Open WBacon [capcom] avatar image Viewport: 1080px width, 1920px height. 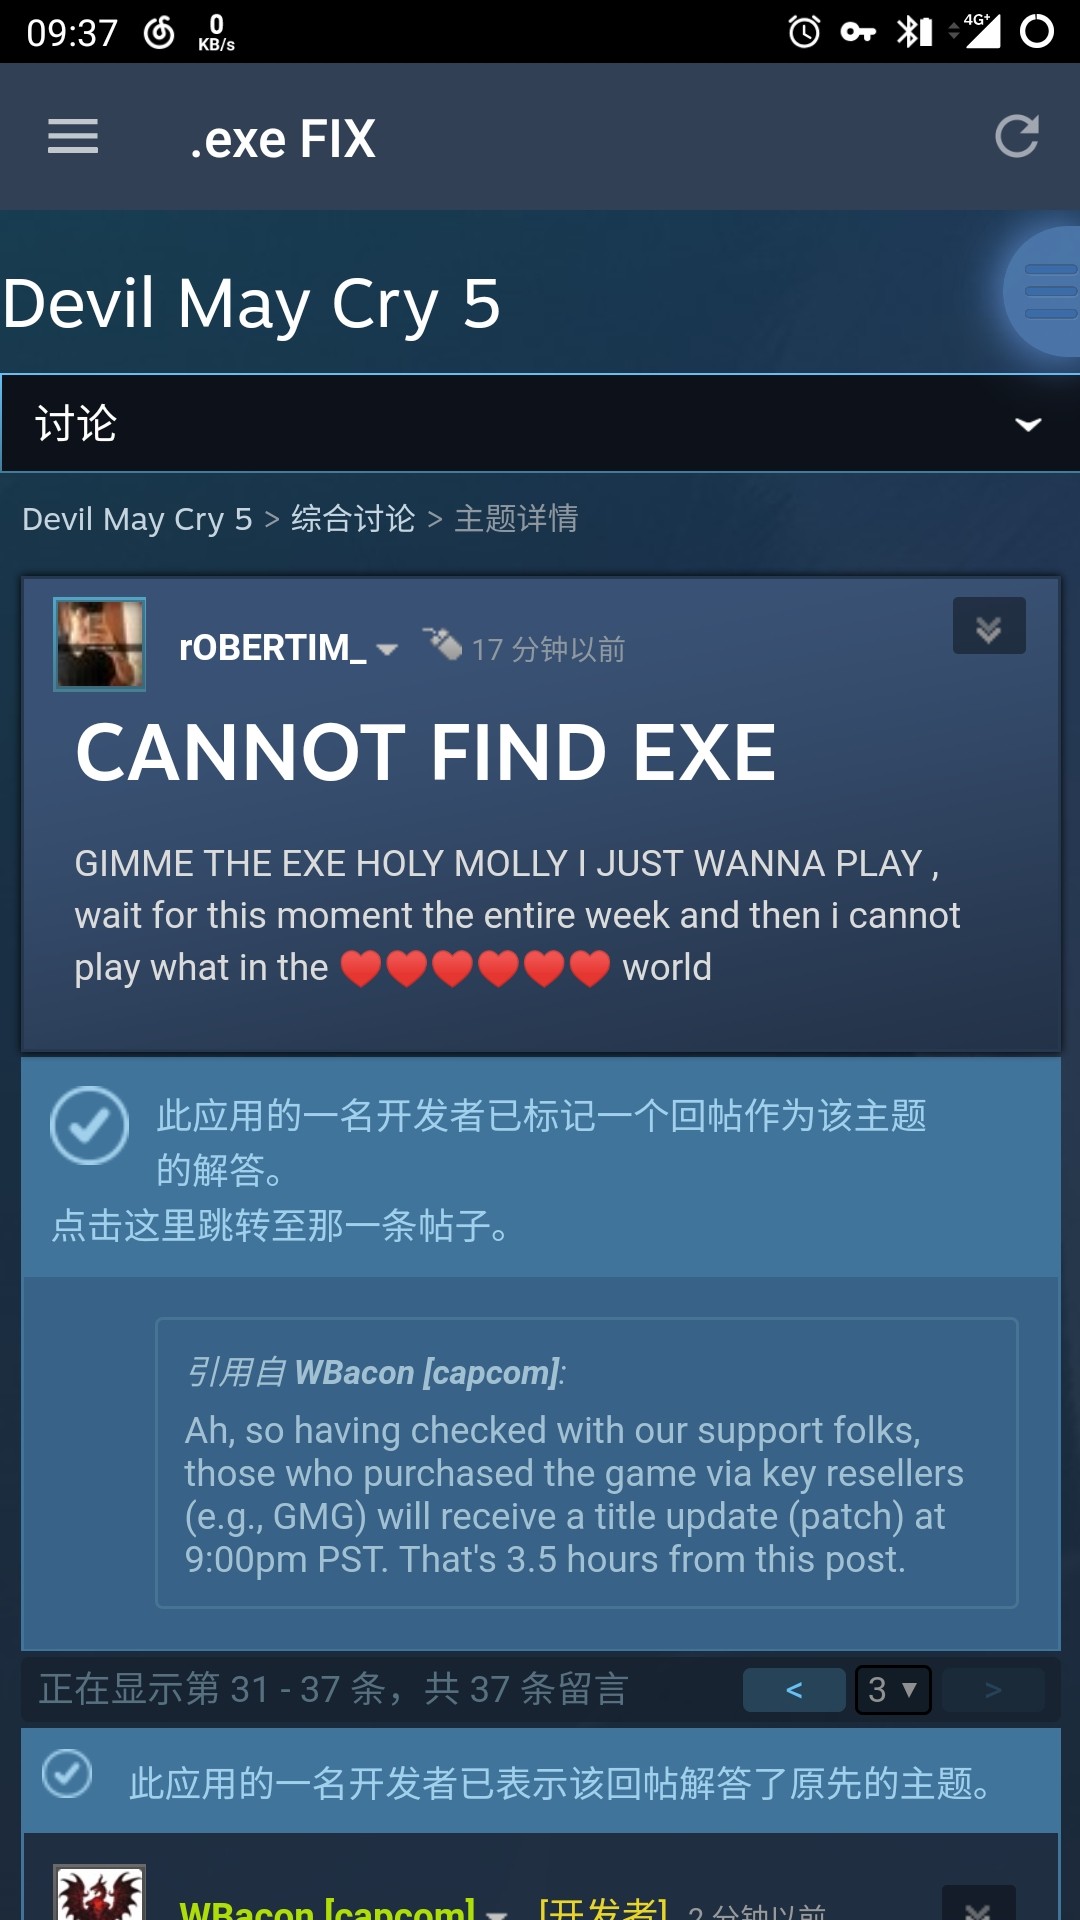click(99, 1892)
